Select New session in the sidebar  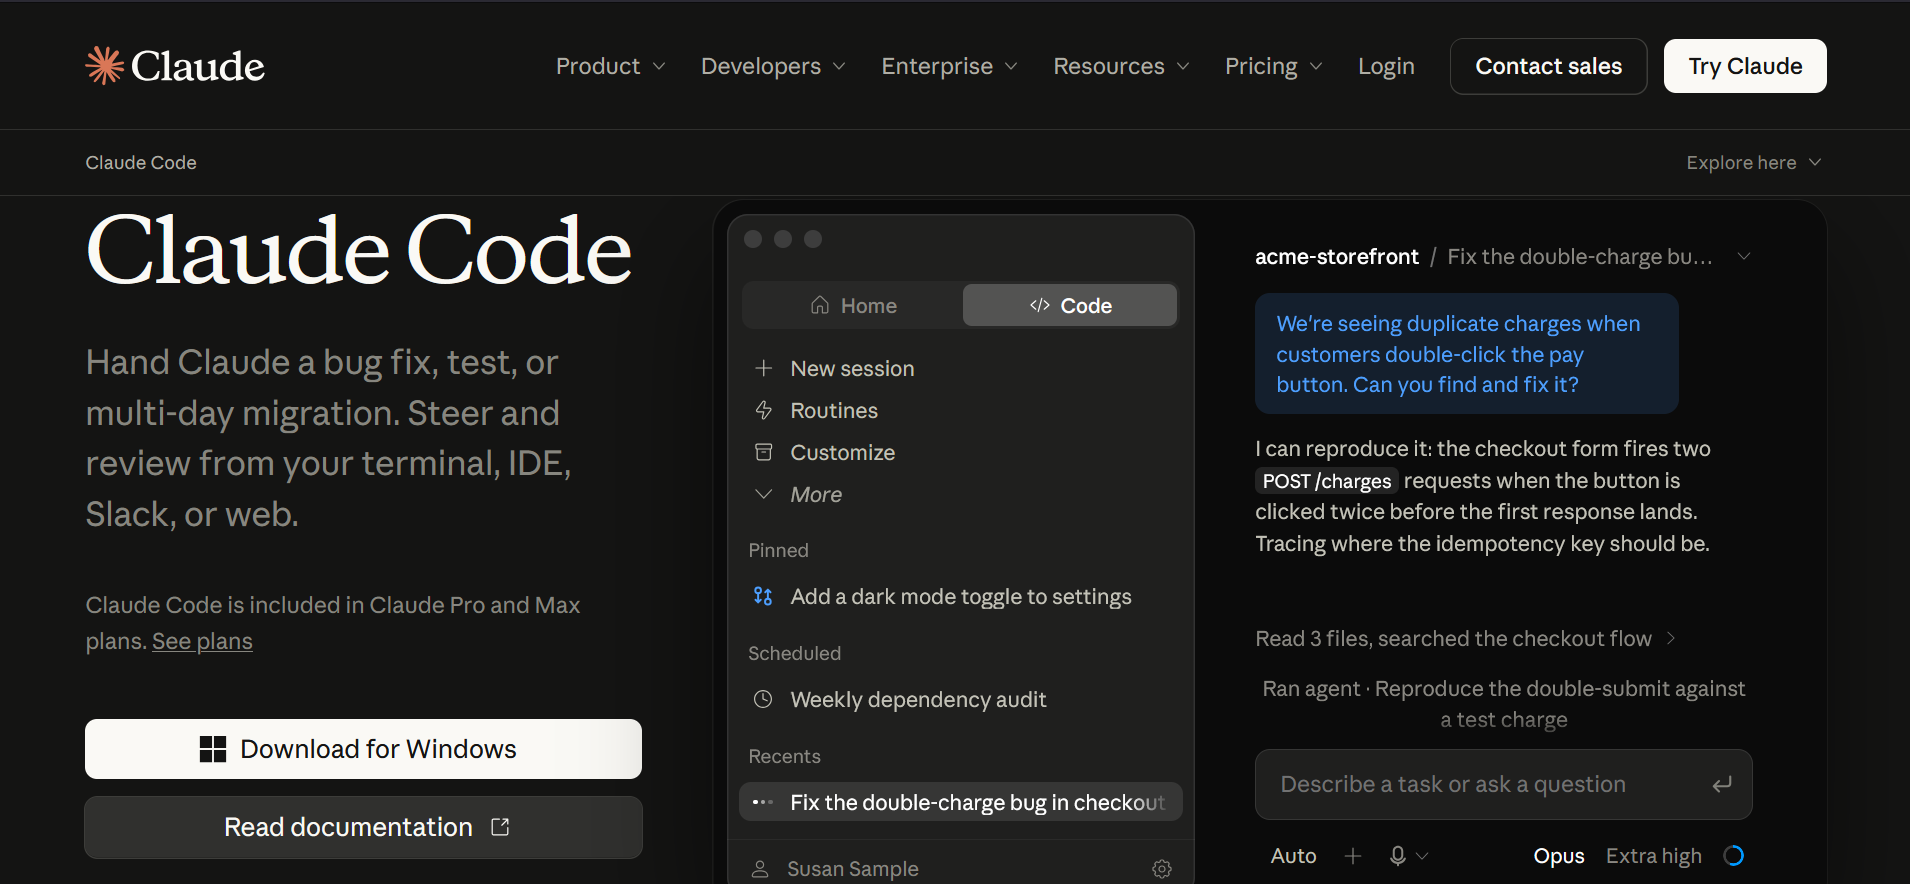[834, 368]
